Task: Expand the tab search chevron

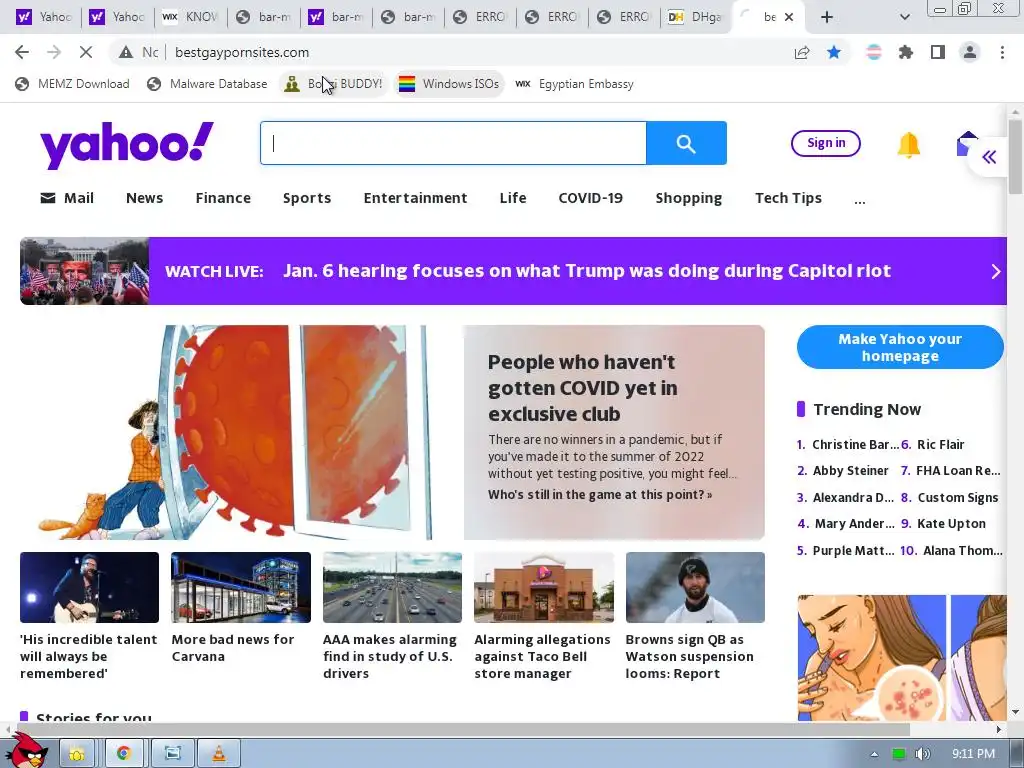Action: (x=904, y=17)
